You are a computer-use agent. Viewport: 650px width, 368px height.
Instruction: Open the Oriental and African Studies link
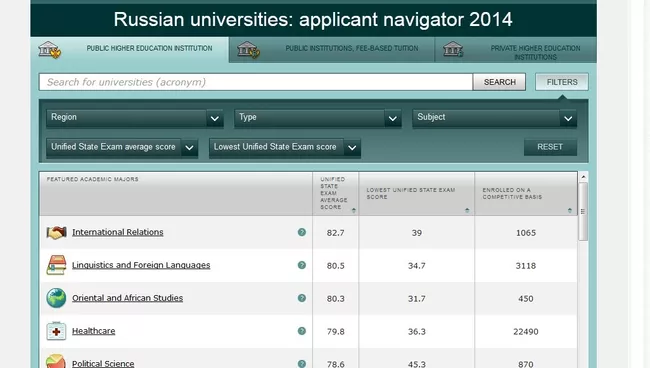click(x=127, y=298)
